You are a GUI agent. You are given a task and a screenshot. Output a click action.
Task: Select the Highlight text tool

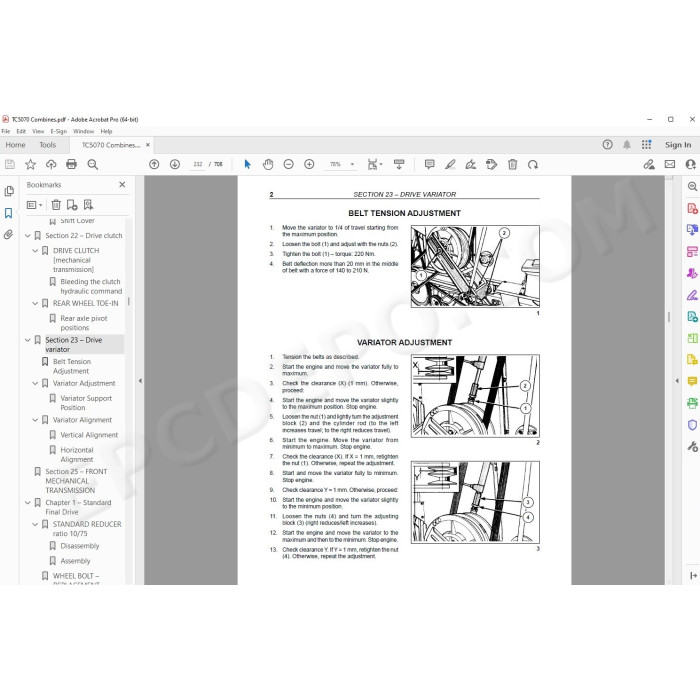(x=450, y=164)
